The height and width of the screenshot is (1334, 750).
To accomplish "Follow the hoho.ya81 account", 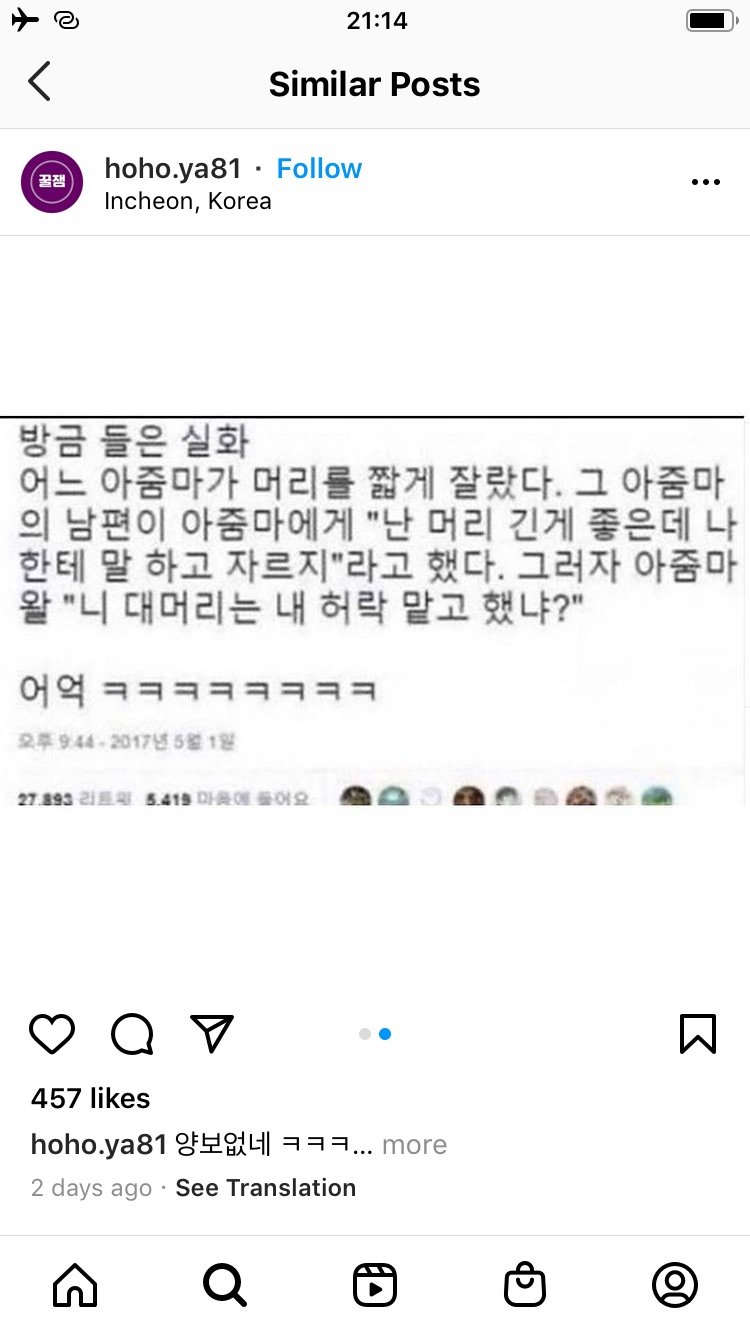I will click(319, 168).
